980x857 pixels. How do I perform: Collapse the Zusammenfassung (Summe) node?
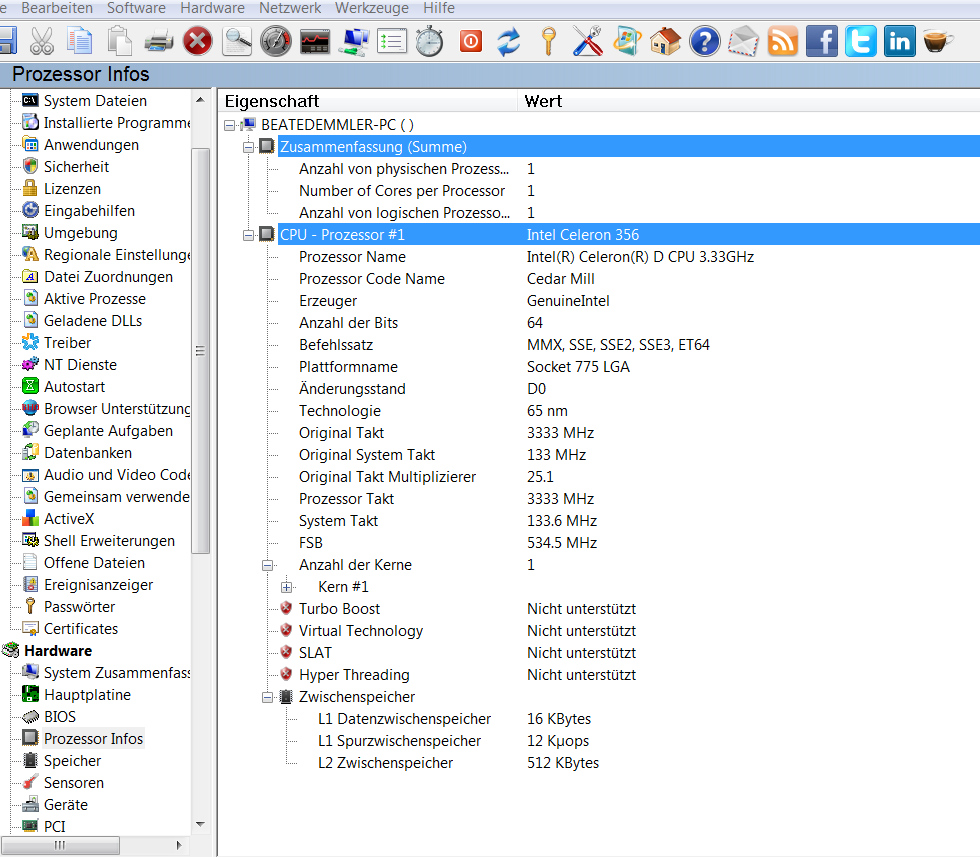[x=249, y=148]
